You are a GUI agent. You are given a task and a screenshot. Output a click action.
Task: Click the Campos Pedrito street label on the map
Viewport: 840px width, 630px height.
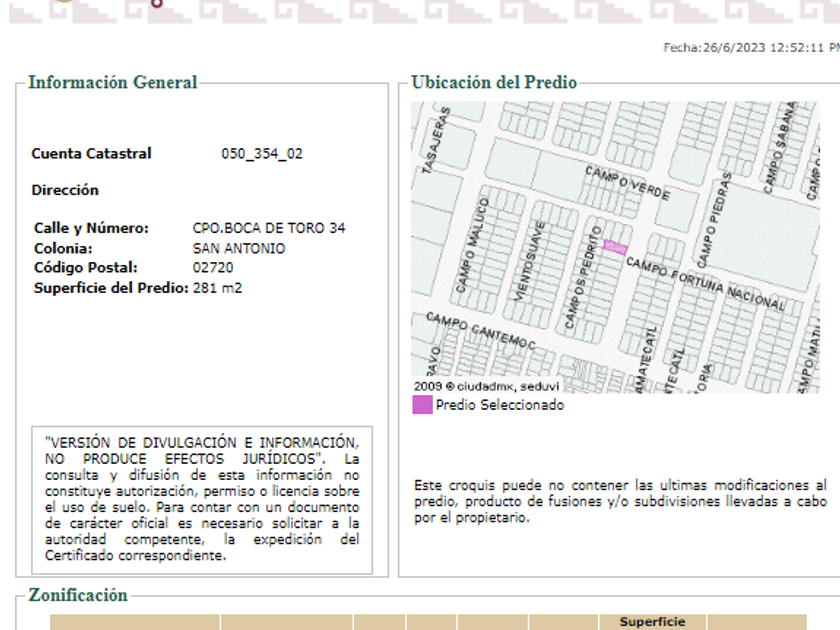click(581, 278)
